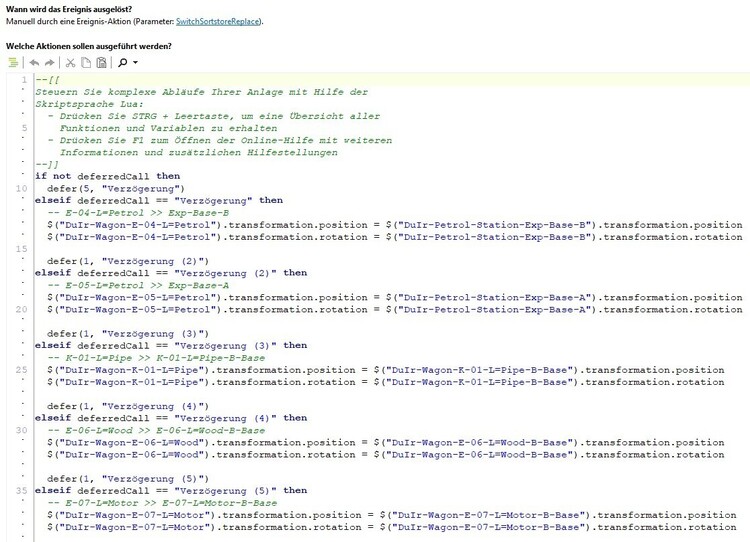Undo the last edit via toolbar arrow

pyautogui.click(x=34, y=63)
